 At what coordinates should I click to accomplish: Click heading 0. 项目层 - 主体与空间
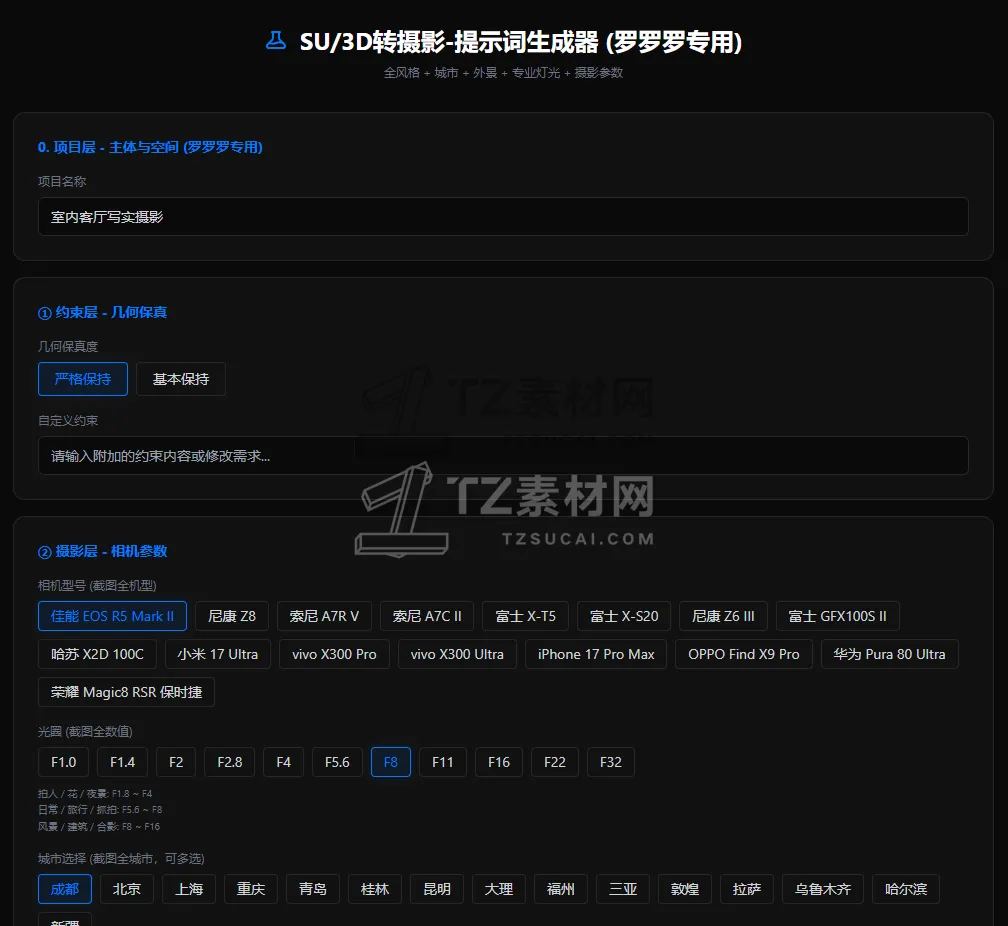150,147
